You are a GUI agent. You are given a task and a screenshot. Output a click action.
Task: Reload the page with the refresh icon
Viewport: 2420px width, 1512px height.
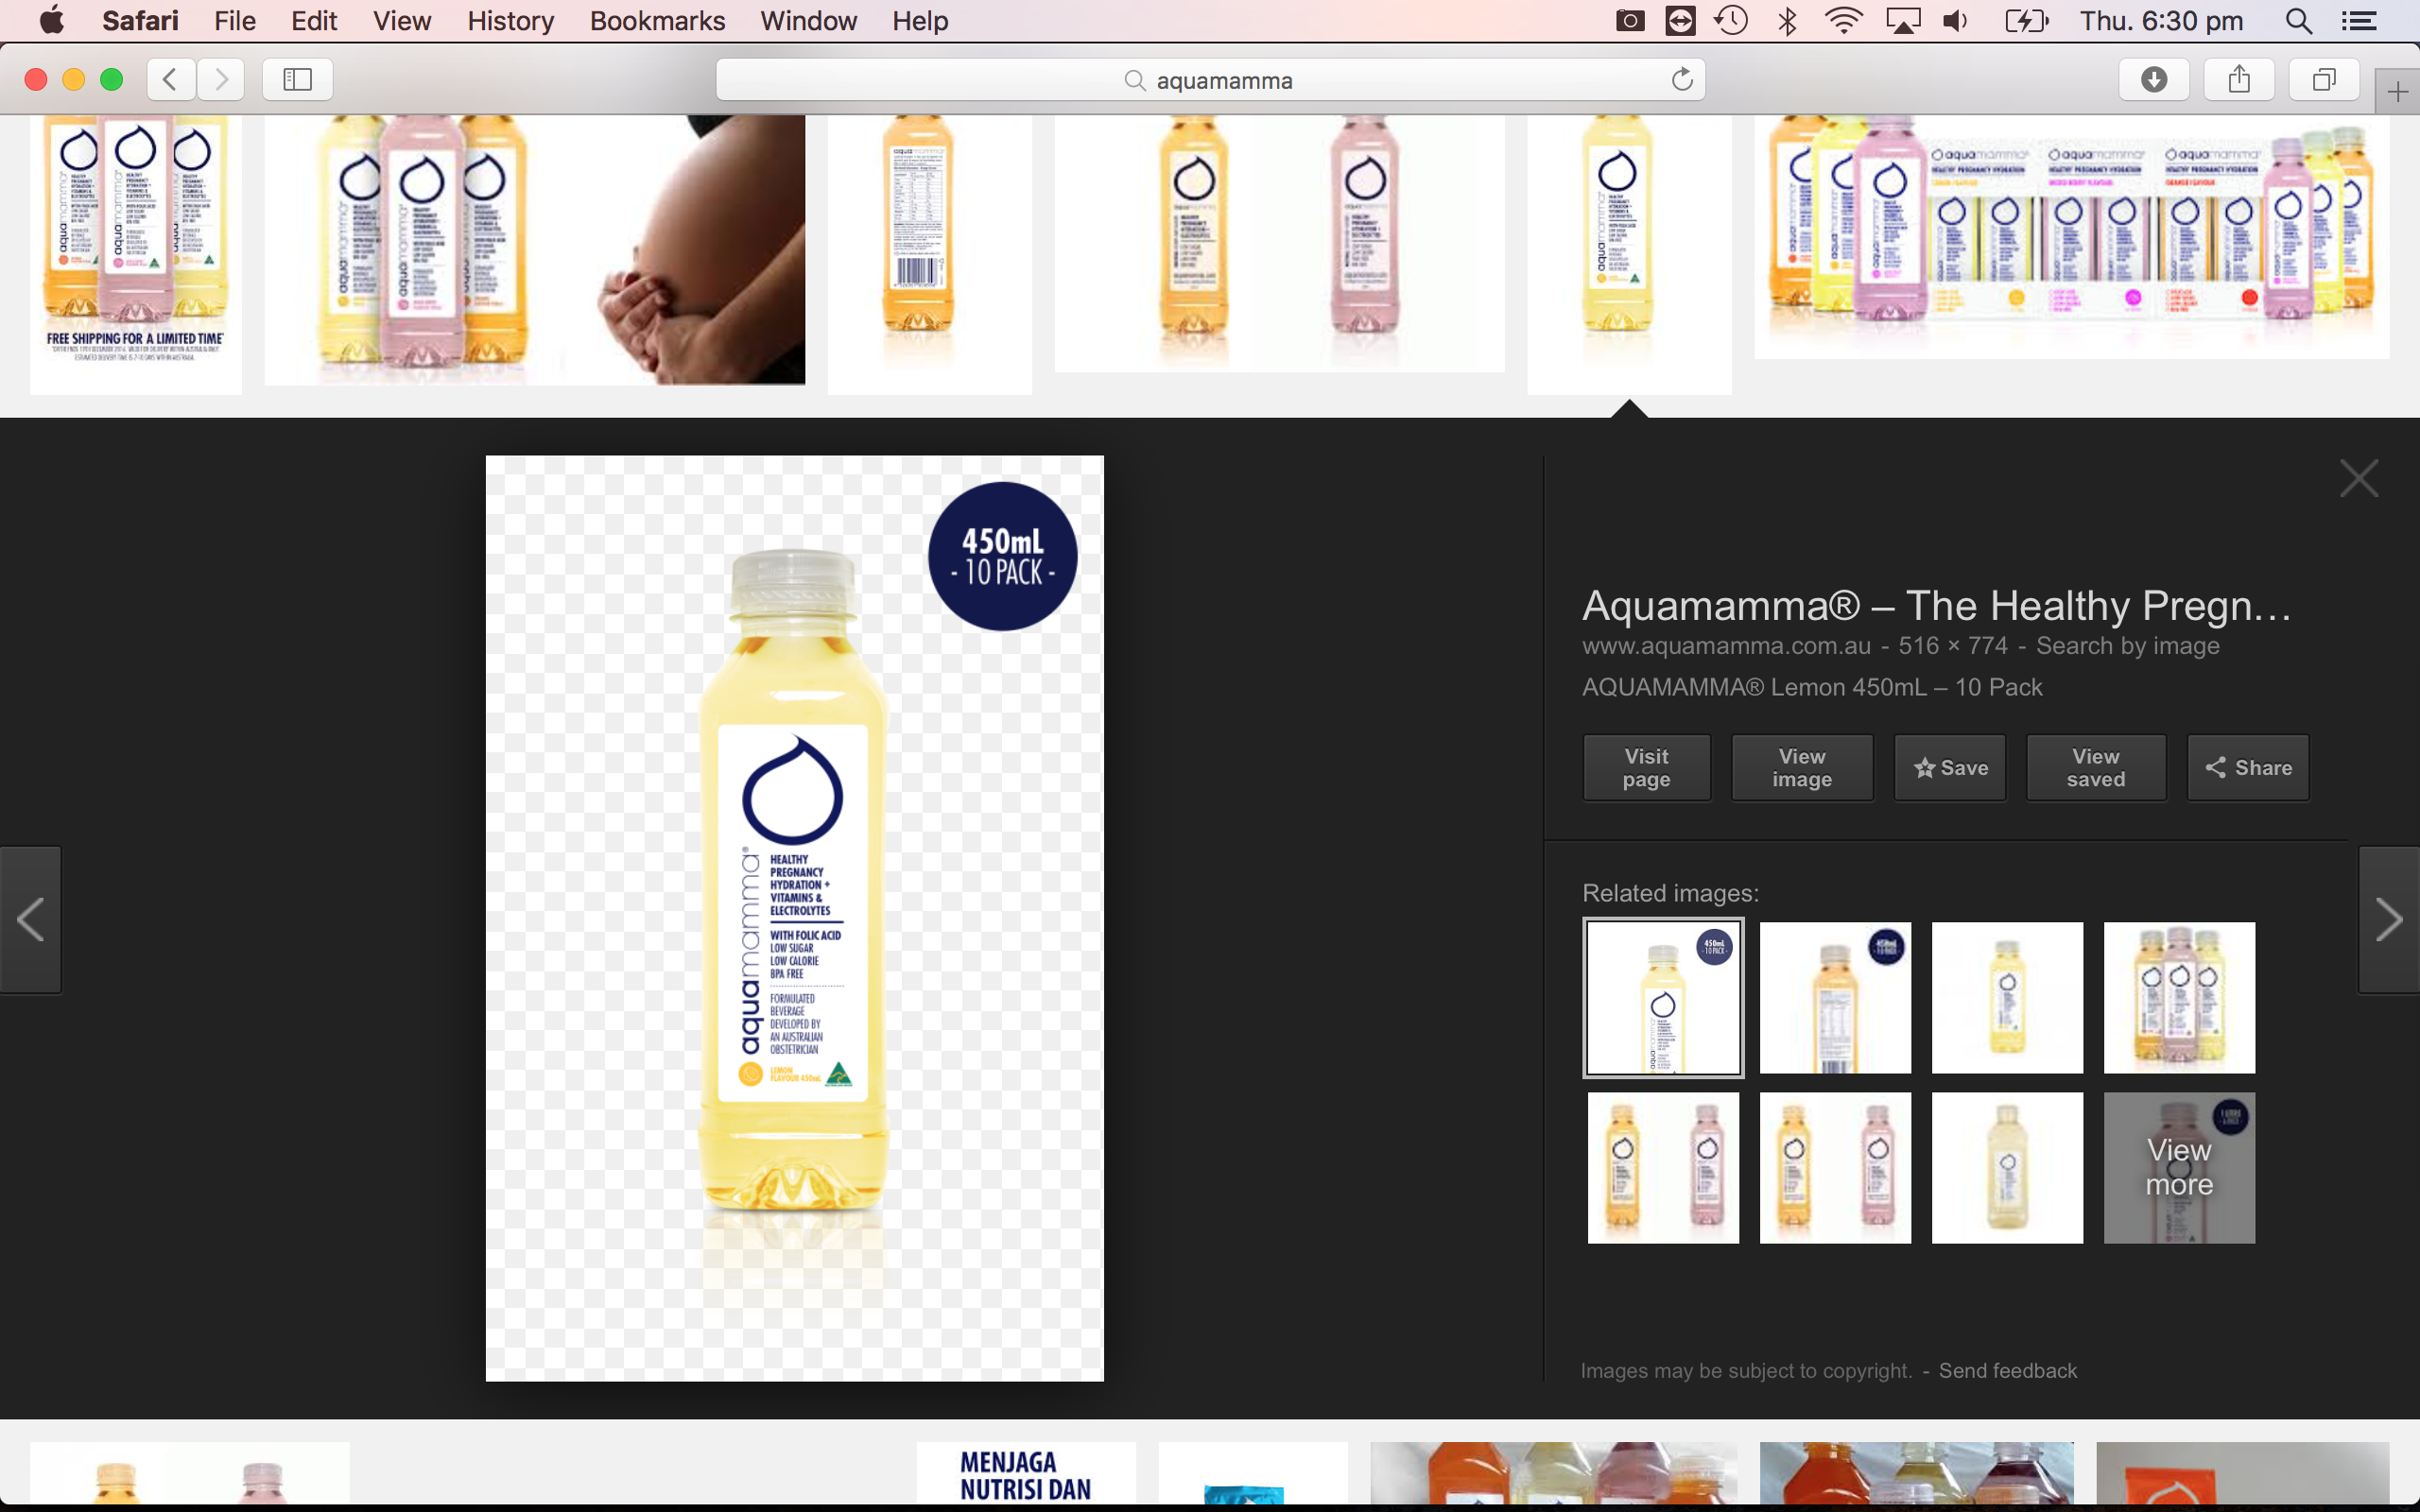pos(1682,80)
